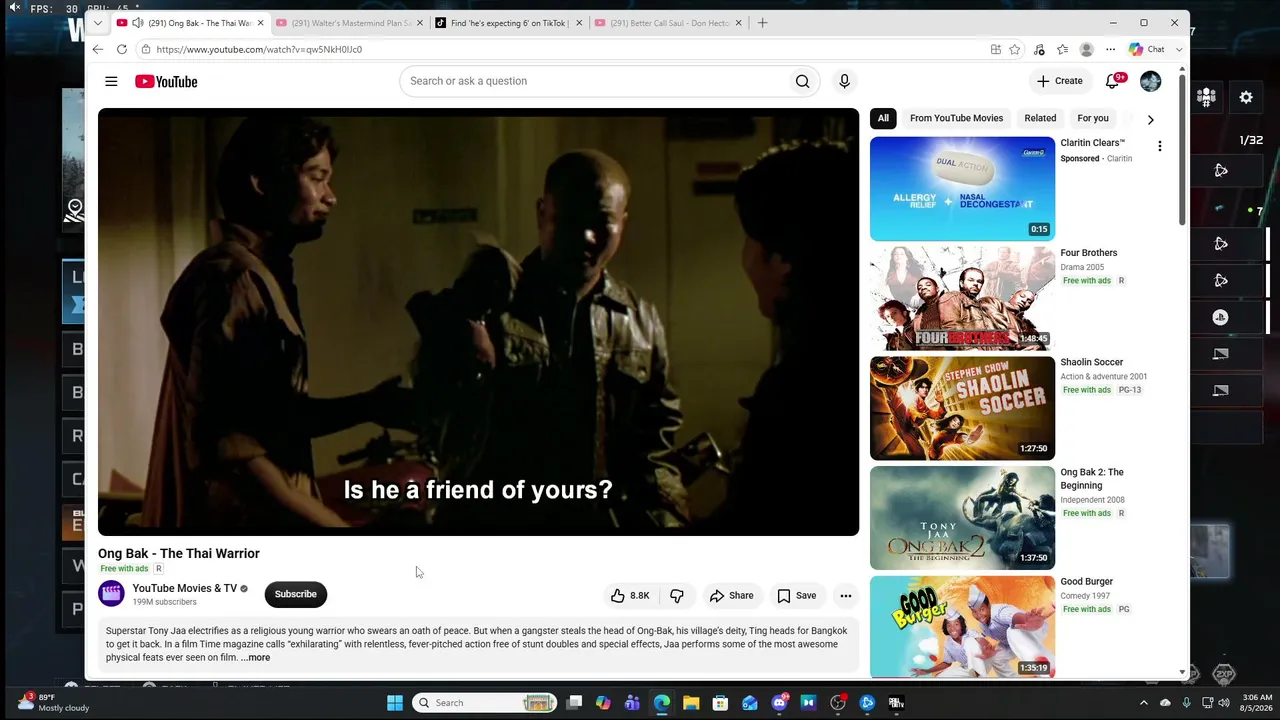1280x720 pixels.
Task: Click the magnifier search button on YouTube
Action: (802, 81)
